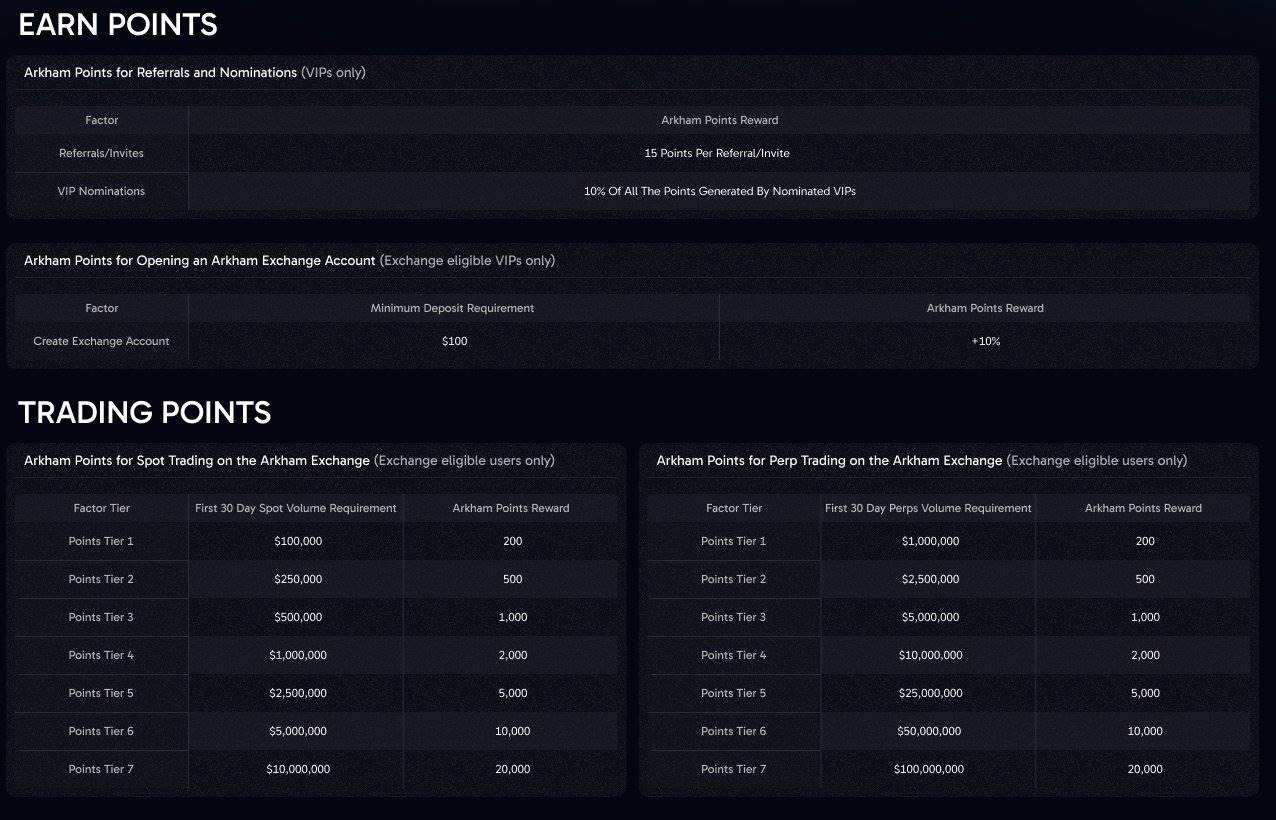Click the First 30 Day Spot Volume Requirement header
This screenshot has width=1276, height=820.
click(x=296, y=508)
